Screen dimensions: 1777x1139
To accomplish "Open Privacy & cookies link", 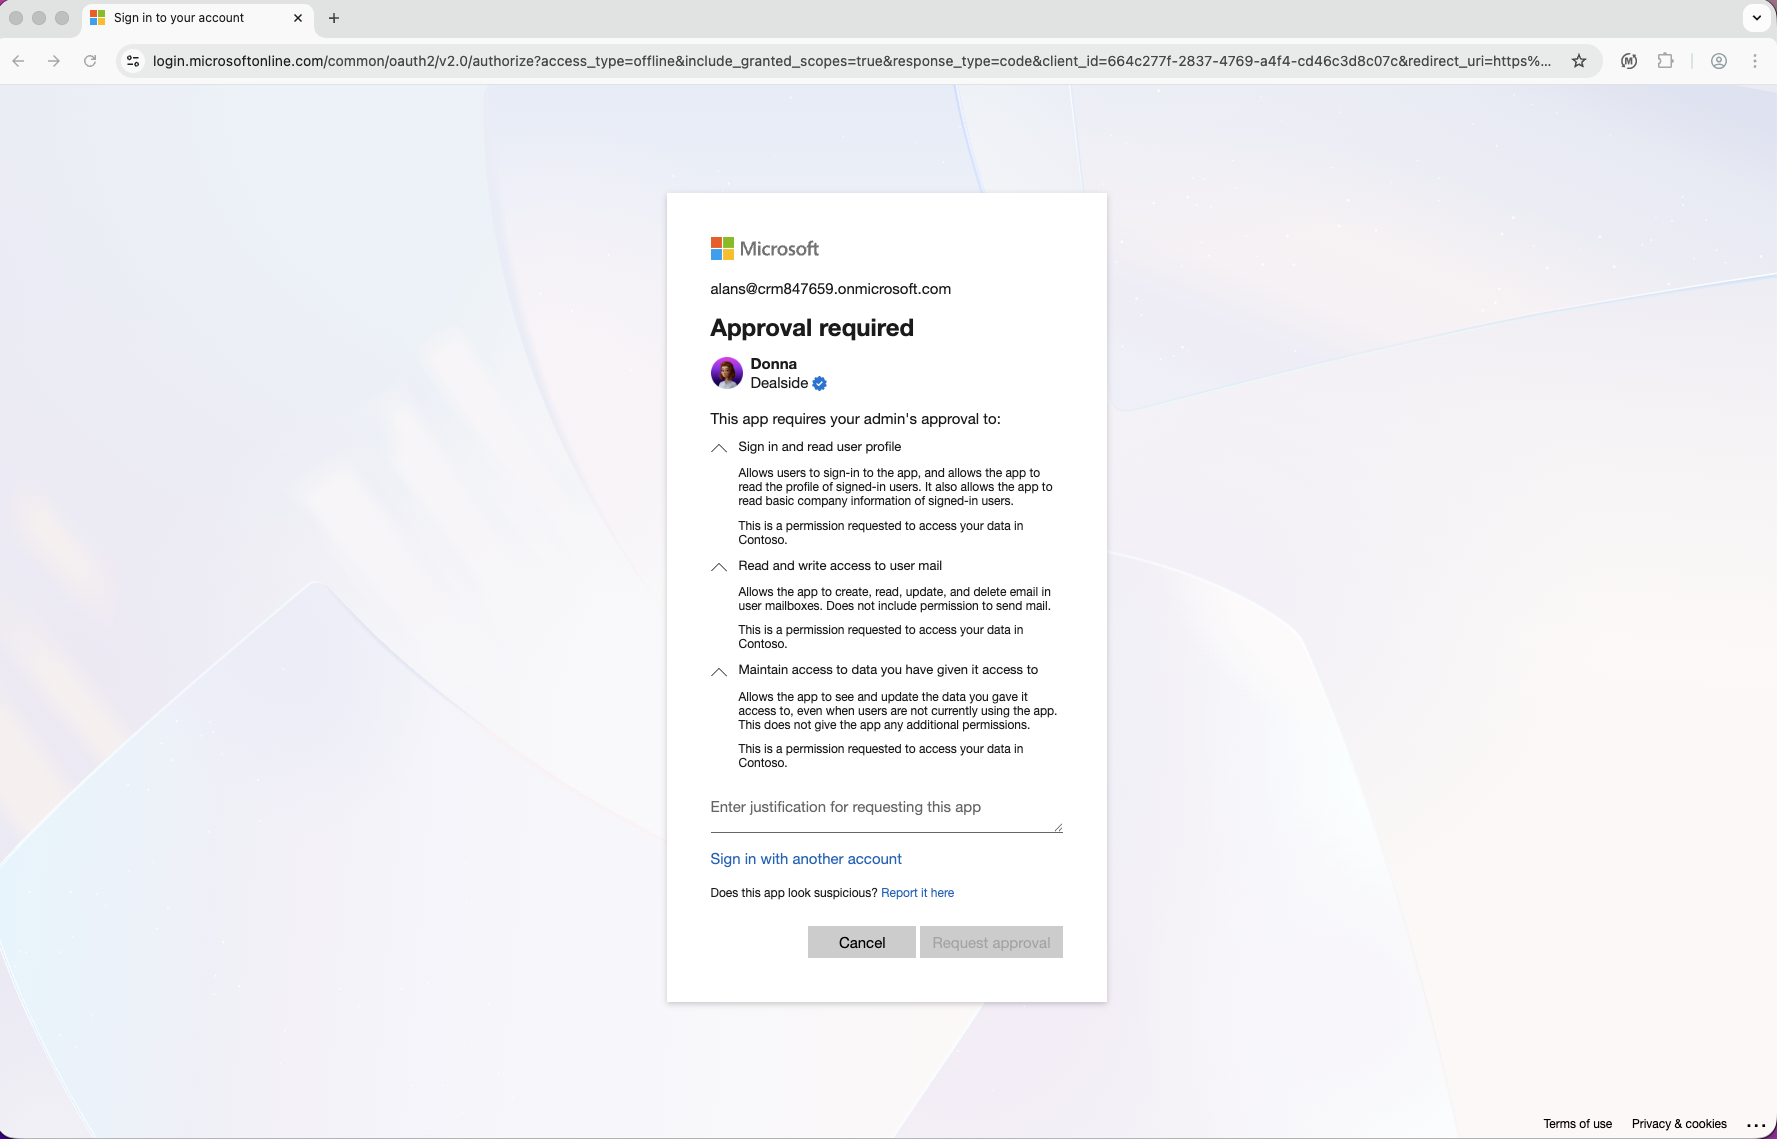I will pos(1679,1124).
